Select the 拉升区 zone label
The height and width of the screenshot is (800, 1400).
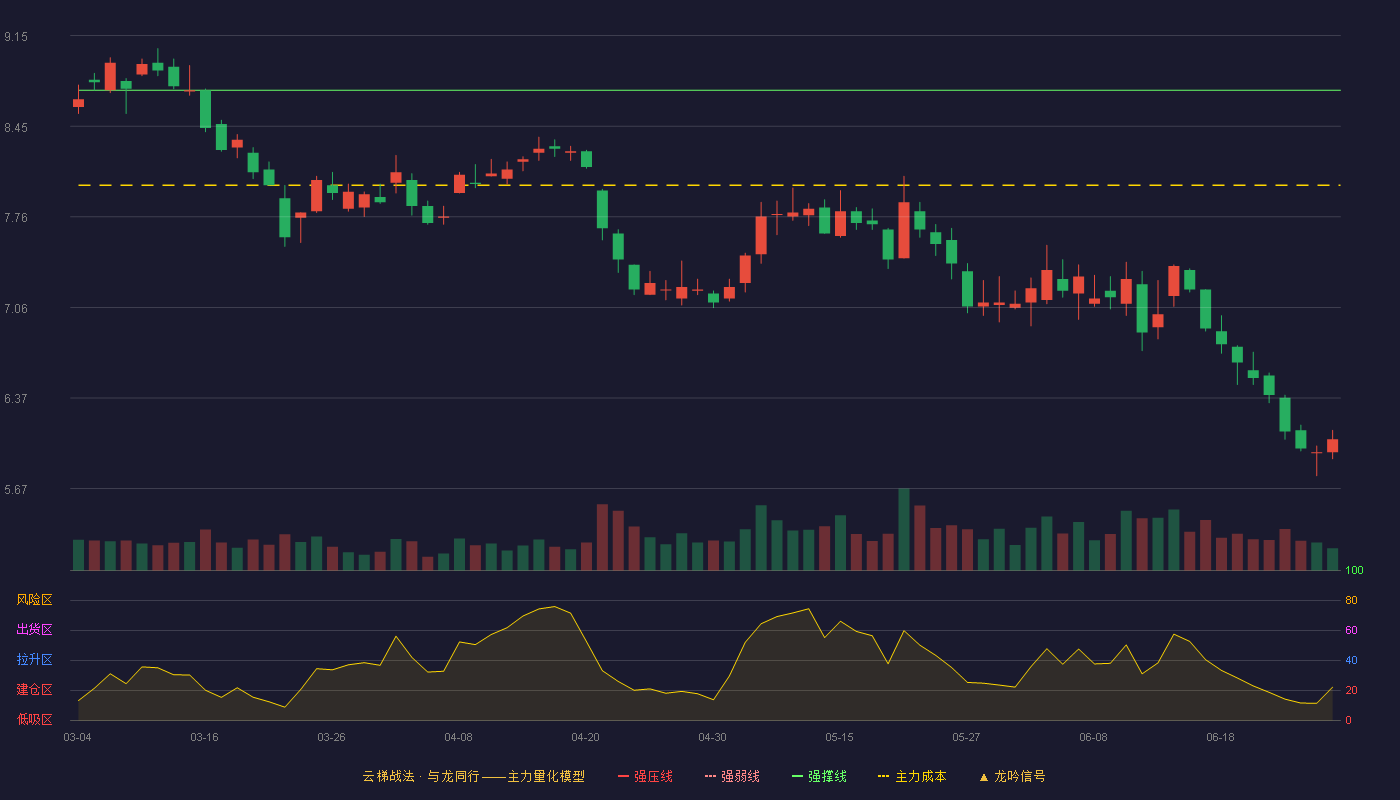tap(34, 660)
